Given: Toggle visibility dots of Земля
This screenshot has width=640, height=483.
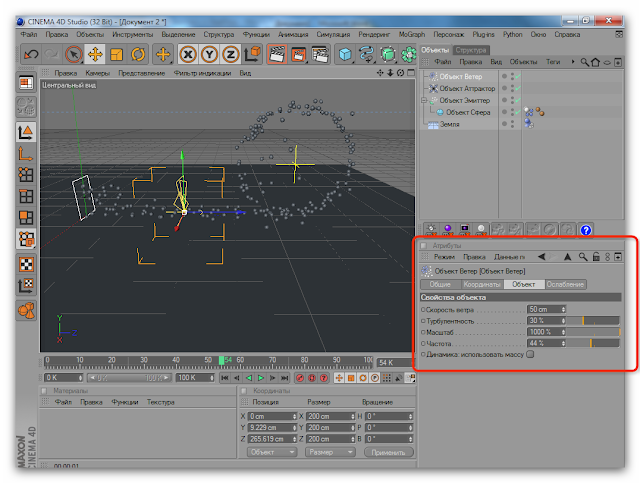Looking at the screenshot, I should pos(512,124).
